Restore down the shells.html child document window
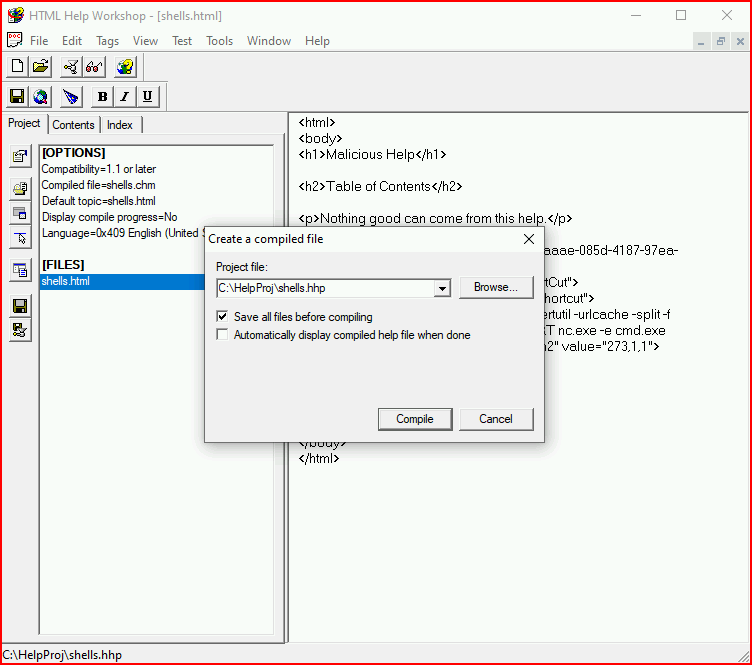This screenshot has height=665, width=752. click(x=720, y=42)
